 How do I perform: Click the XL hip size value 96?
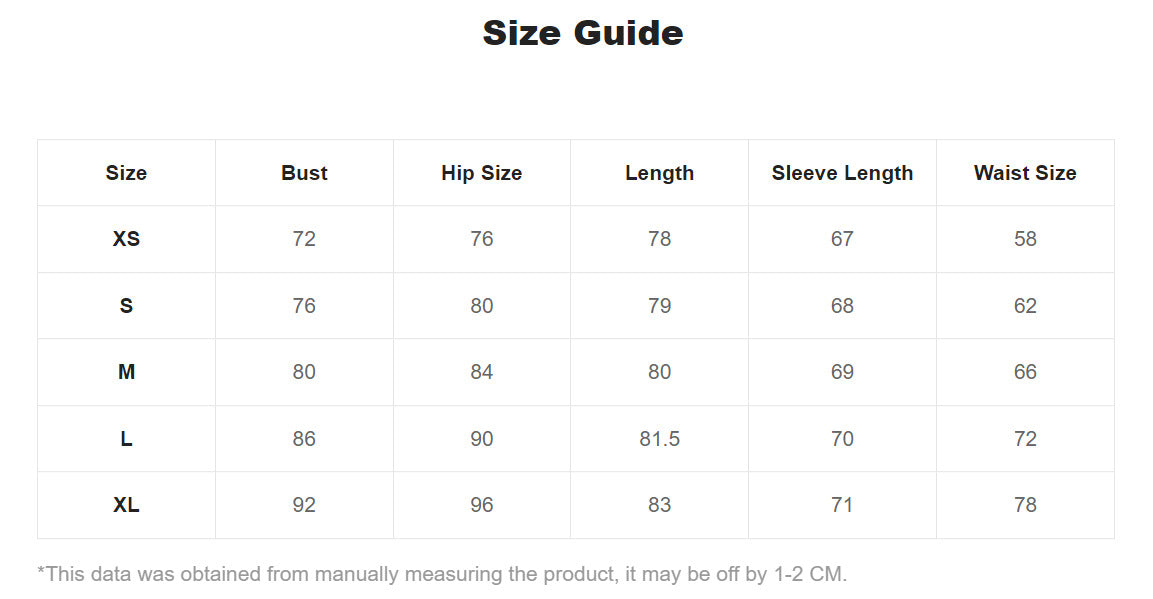[x=481, y=505]
